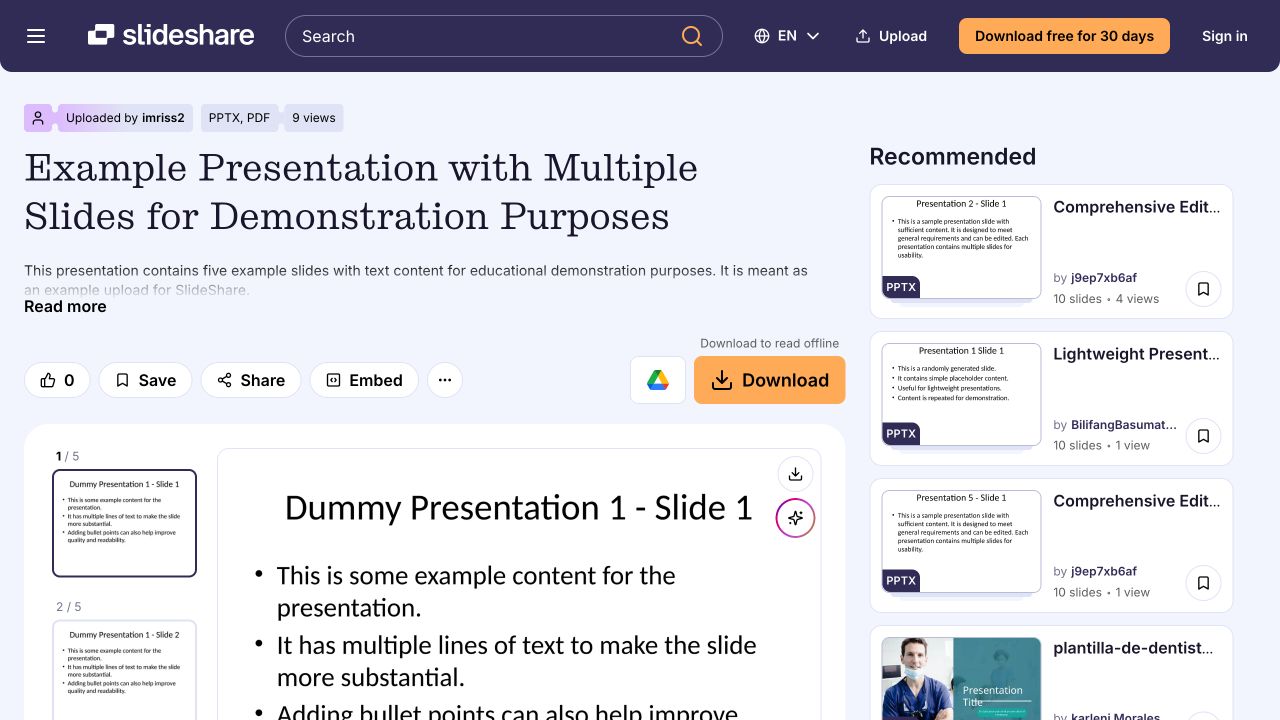Click the PPTX, PDF format tag
1280x720 pixels.
[239, 118]
